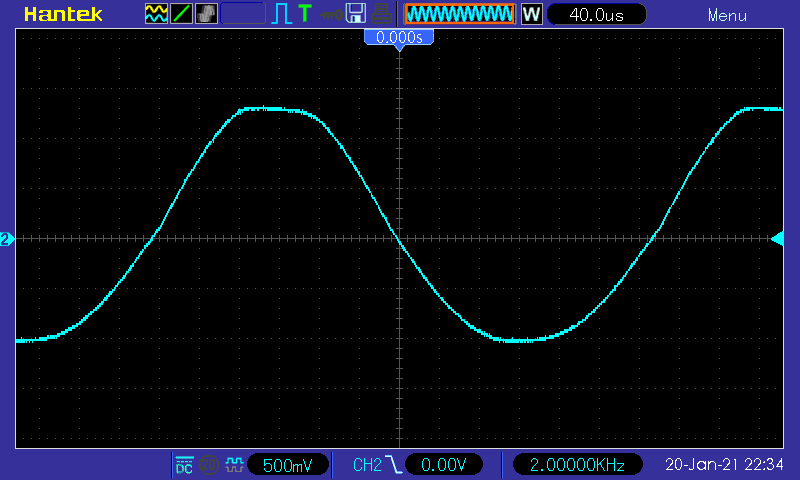Viewport: 800px width, 480px height.
Task: Click the W window indicator icon
Action: click(x=531, y=14)
